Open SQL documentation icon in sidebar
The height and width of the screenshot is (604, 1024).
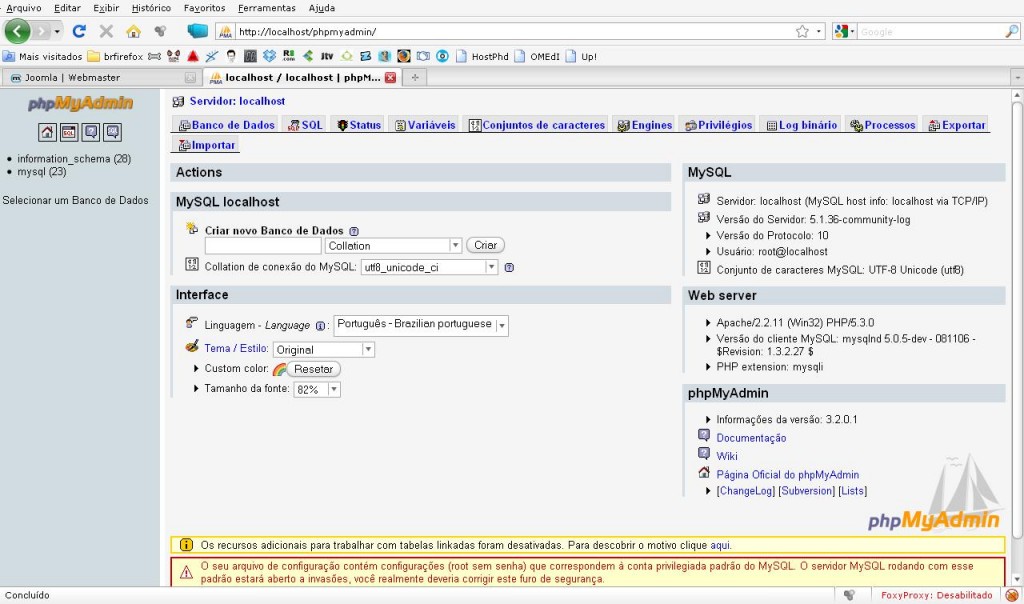click(113, 133)
